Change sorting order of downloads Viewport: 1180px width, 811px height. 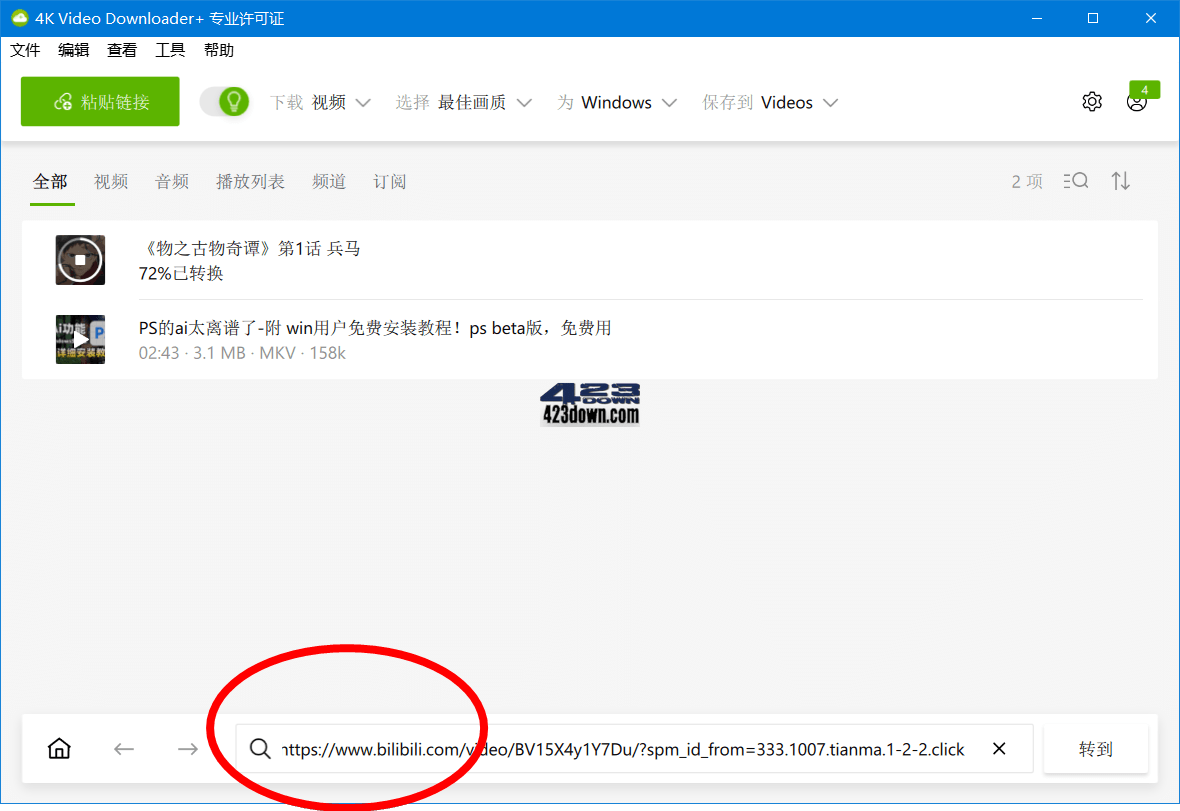pos(1120,181)
